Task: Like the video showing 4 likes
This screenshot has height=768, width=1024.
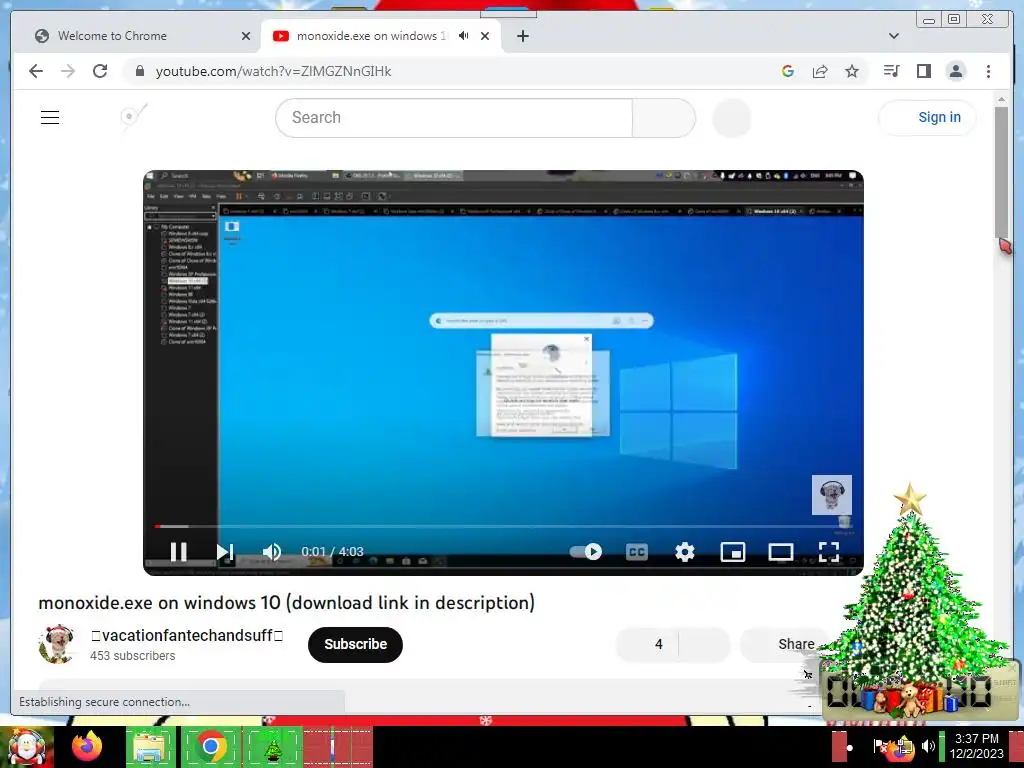Action: pos(647,645)
